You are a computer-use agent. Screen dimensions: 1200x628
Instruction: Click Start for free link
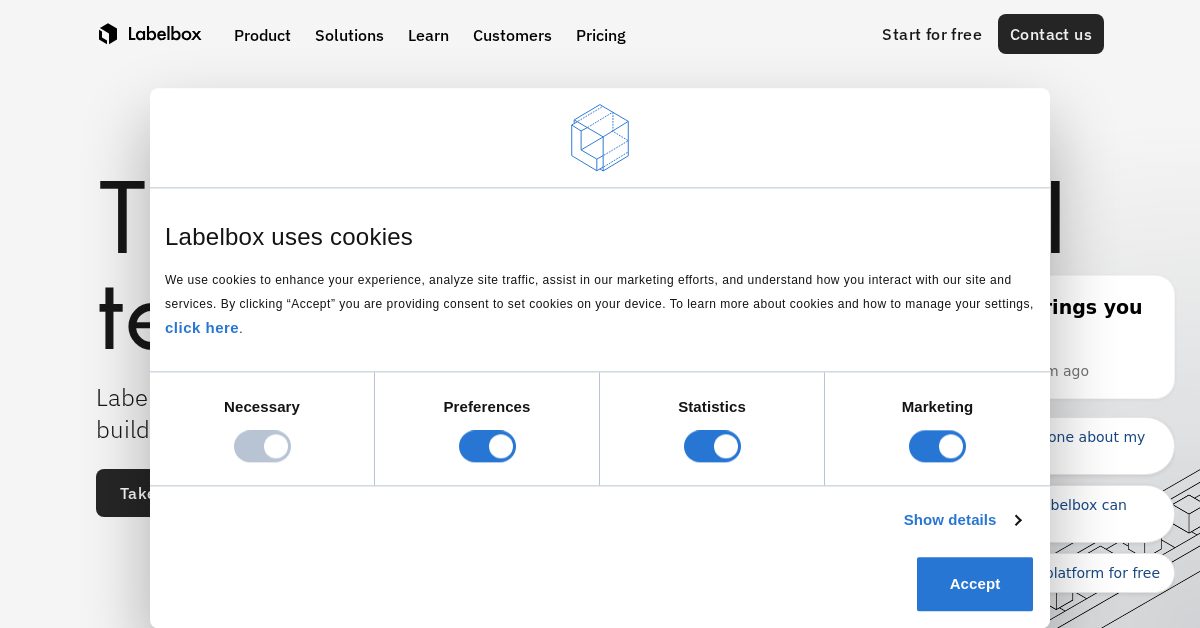[x=932, y=34]
